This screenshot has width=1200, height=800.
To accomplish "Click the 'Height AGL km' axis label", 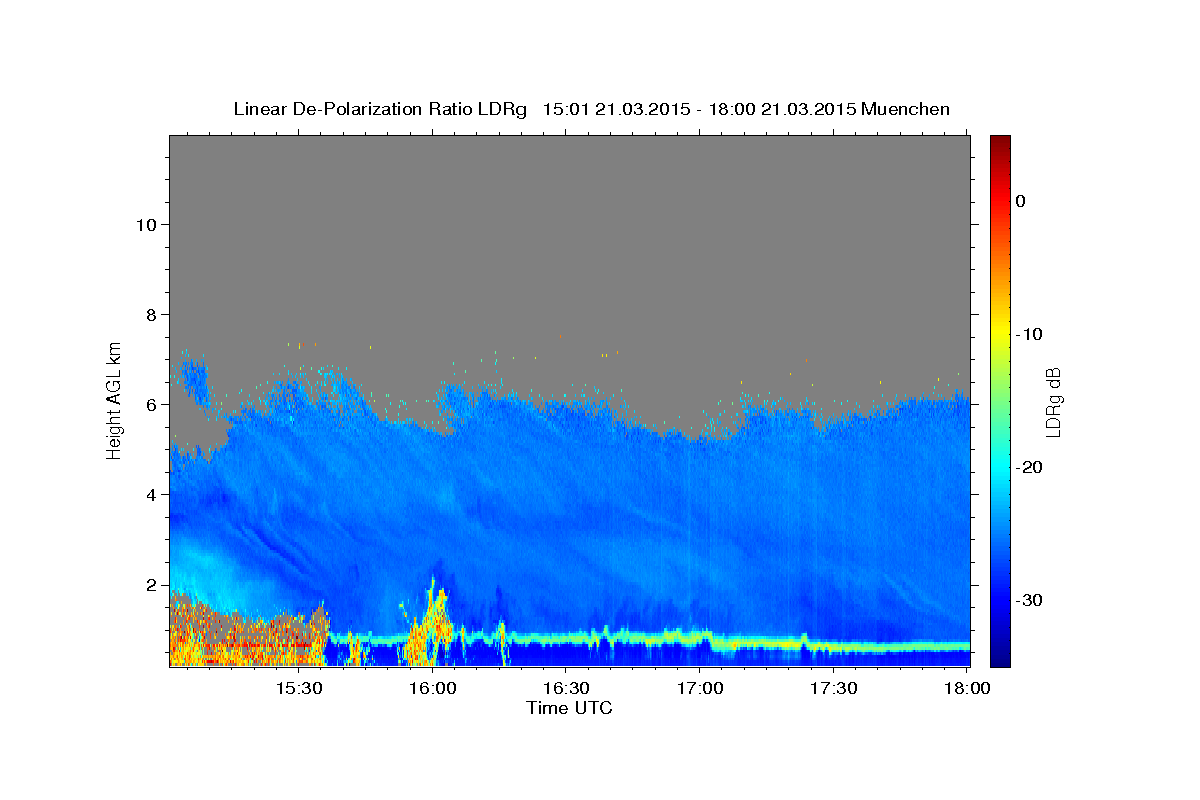I will (115, 399).
